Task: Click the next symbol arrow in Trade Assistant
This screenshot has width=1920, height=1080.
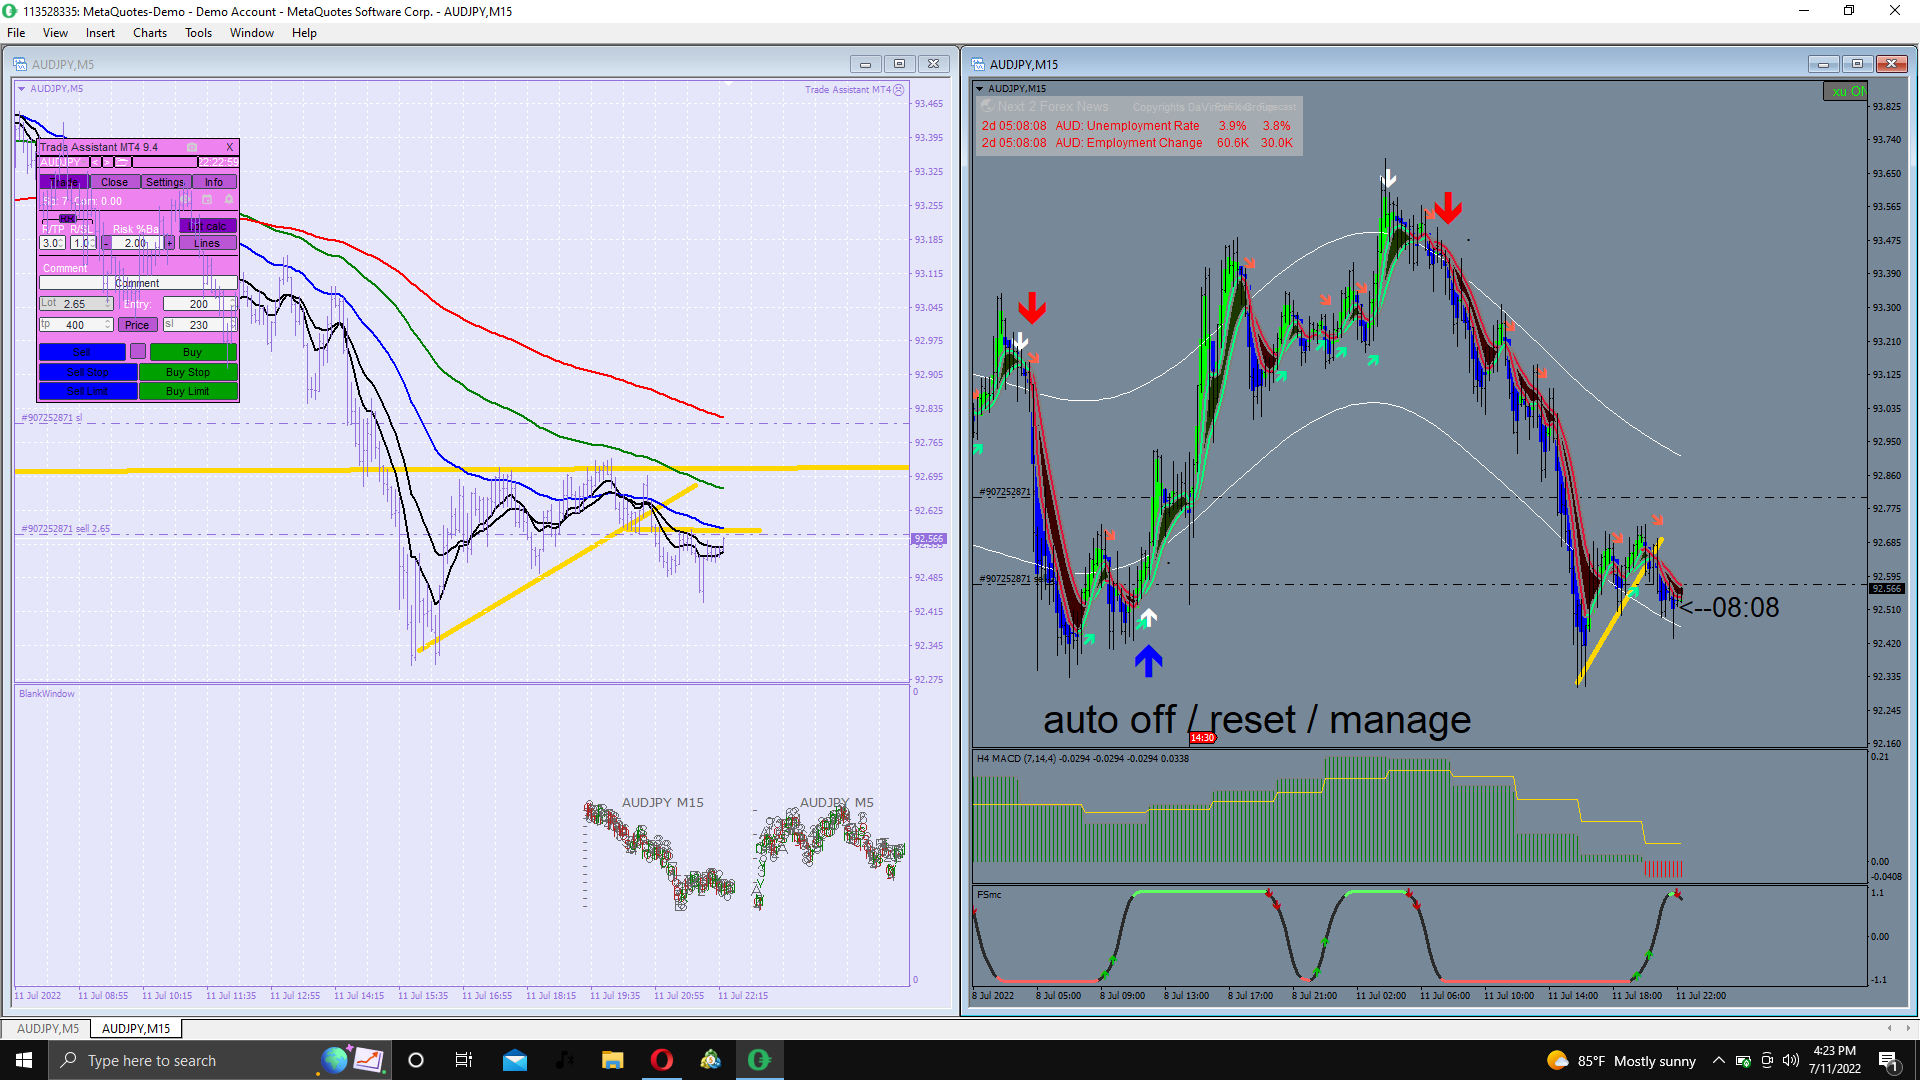Action: pyautogui.click(x=107, y=162)
